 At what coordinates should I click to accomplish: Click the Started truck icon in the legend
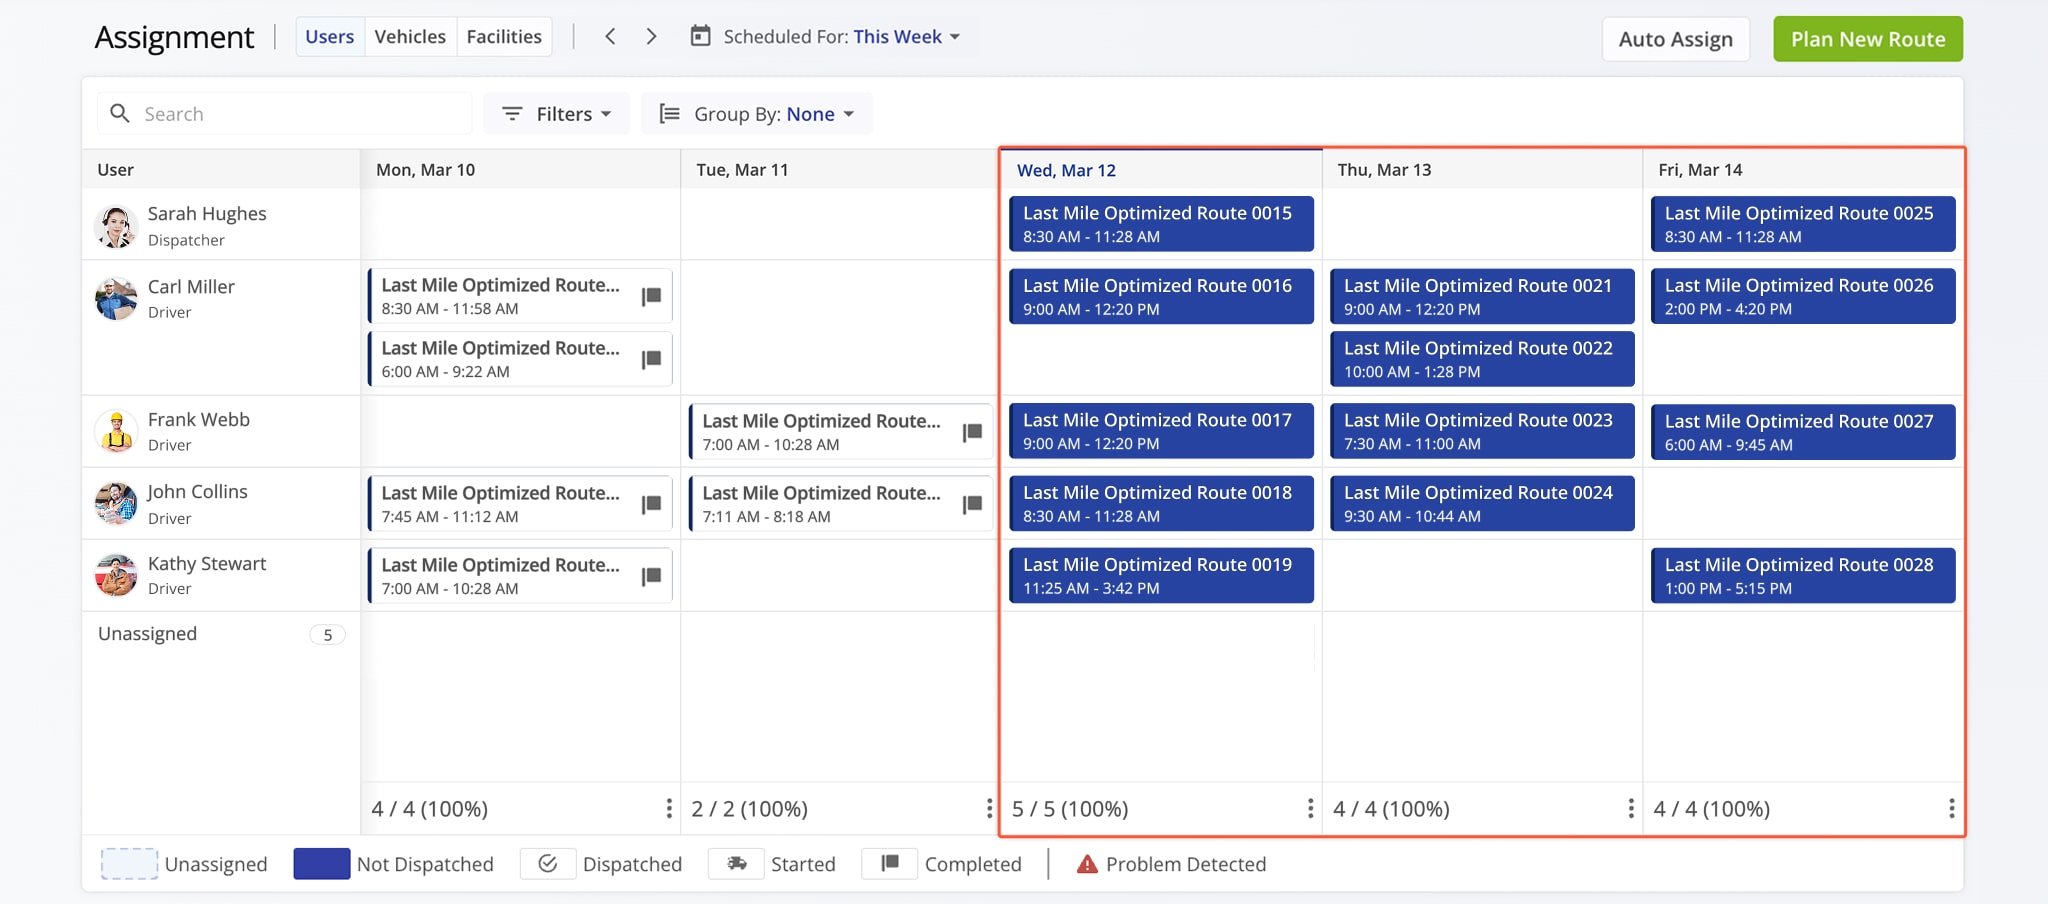click(x=737, y=863)
